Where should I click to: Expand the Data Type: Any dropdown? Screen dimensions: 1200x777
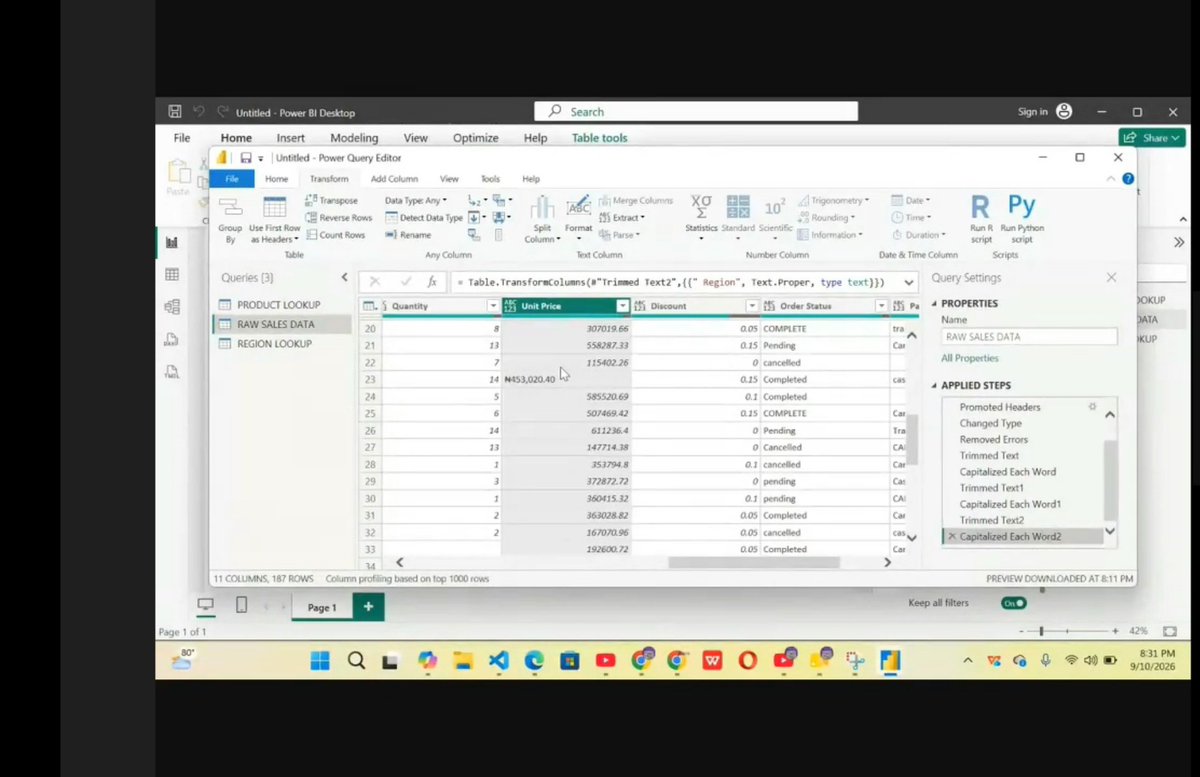(418, 200)
